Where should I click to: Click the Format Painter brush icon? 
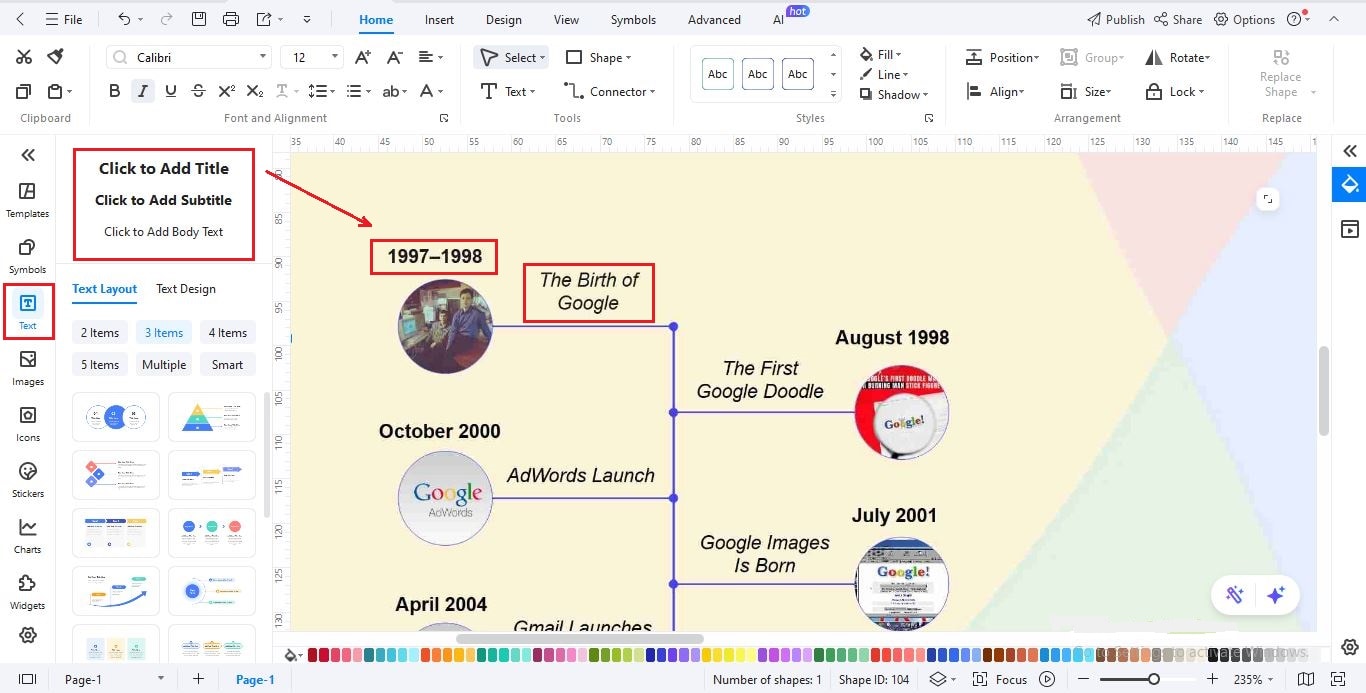56,57
